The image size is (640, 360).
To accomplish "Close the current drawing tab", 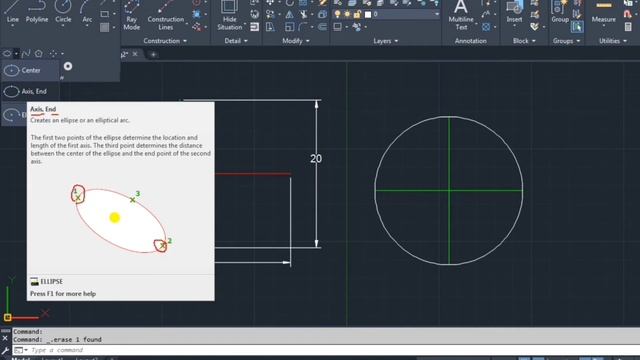I will (135, 54).
